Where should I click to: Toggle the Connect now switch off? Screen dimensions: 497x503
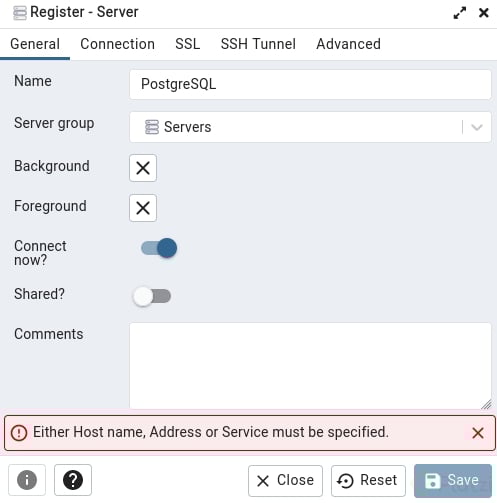coord(159,248)
